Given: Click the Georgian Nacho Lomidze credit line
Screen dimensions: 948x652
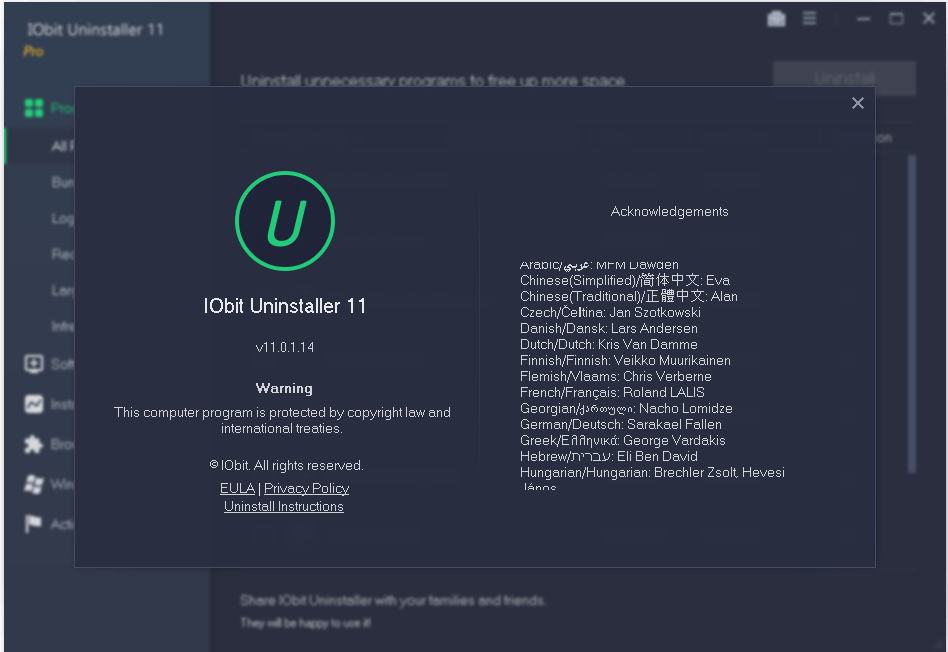Looking at the screenshot, I should 626,408.
